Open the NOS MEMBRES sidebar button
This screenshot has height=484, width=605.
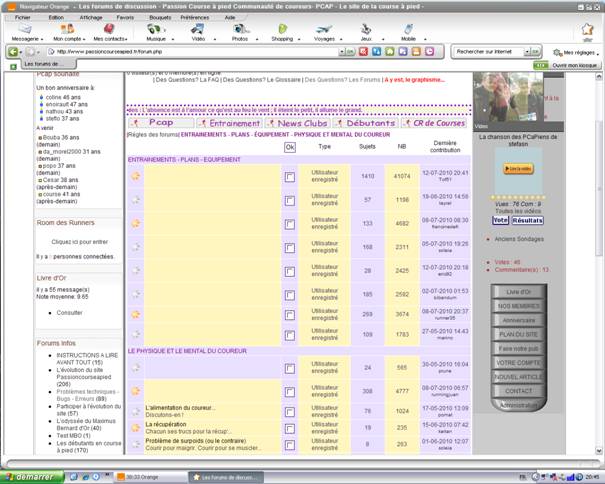pos(518,306)
